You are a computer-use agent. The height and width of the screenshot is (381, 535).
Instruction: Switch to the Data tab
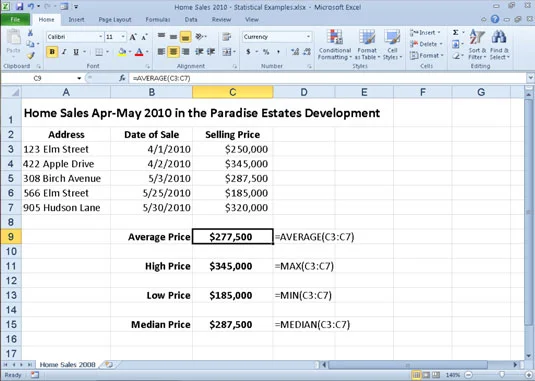coord(191,19)
